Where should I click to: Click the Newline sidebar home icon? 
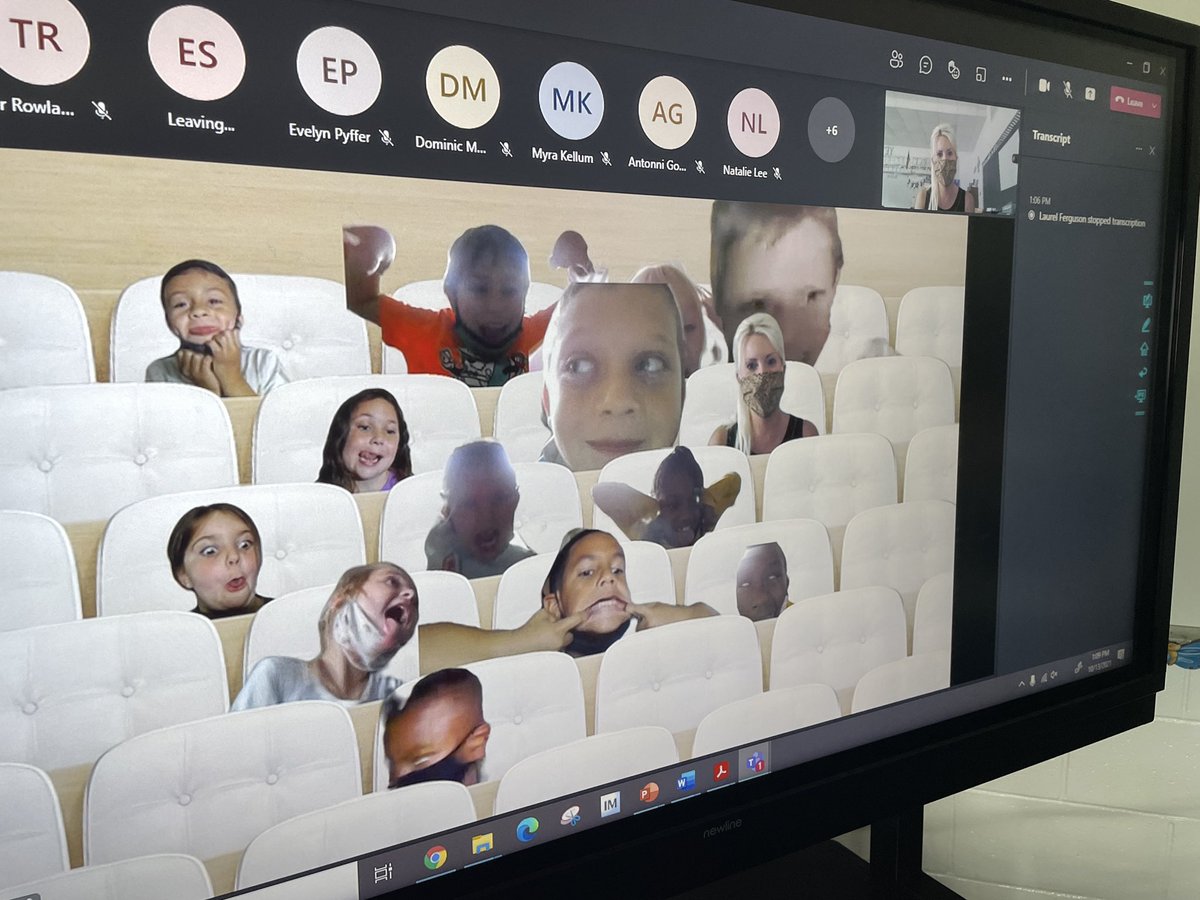pos(1144,349)
